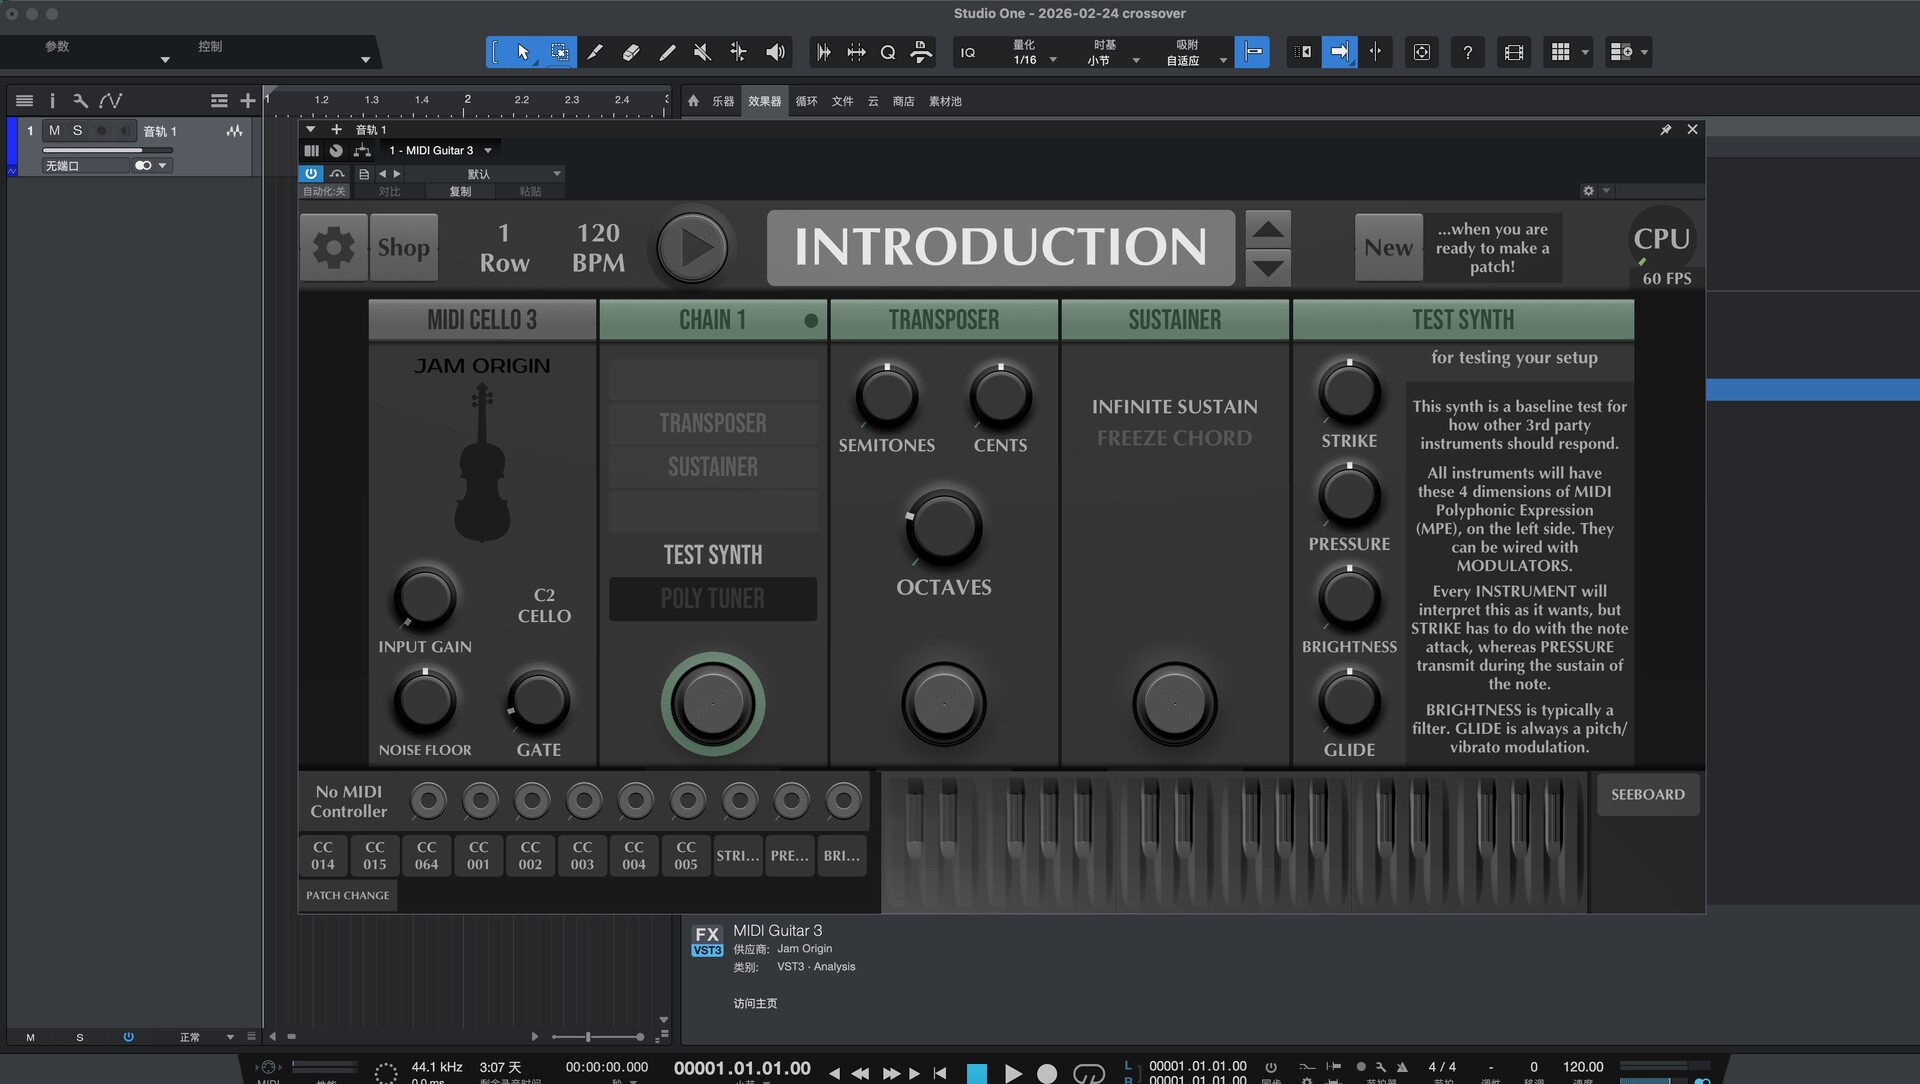This screenshot has height=1084, width=1920.
Task: Click the Paint tool icon
Action: (x=667, y=52)
